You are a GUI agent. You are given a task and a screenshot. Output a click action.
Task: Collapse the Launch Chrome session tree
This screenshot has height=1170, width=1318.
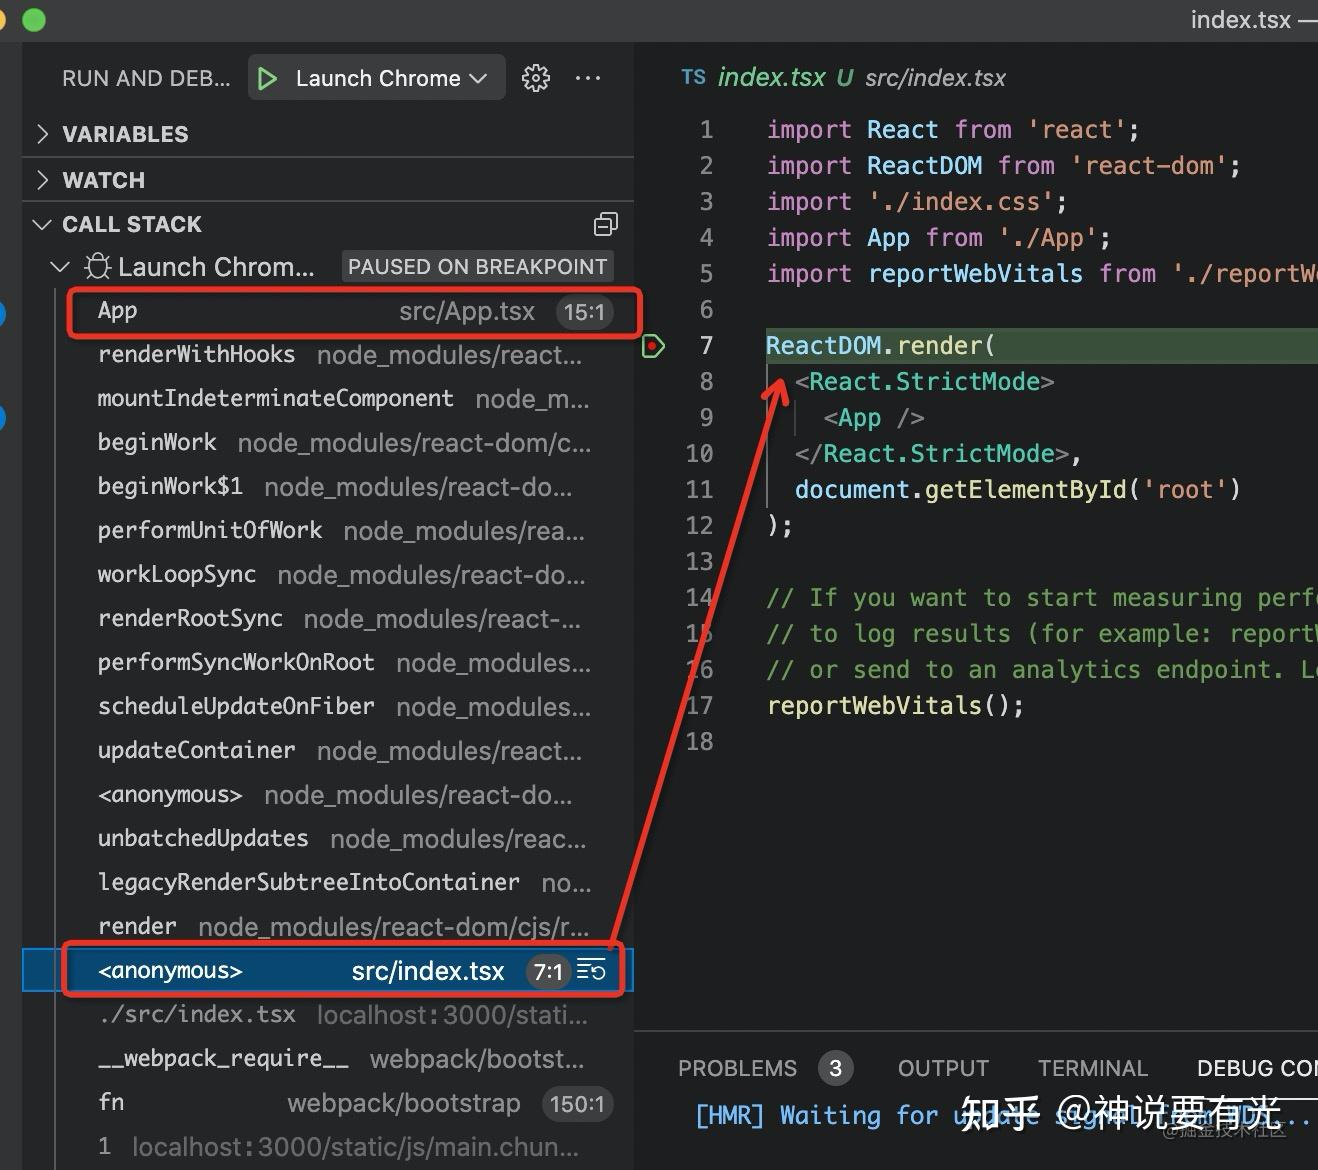pyautogui.click(x=60, y=267)
